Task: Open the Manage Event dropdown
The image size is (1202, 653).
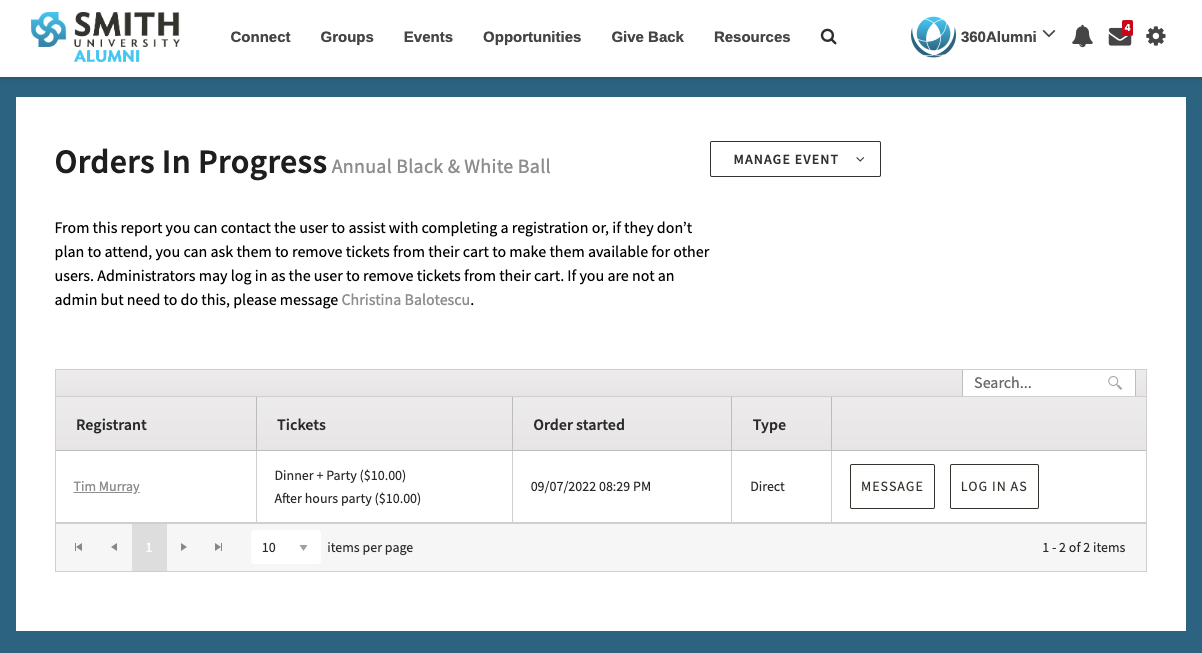Action: click(x=795, y=158)
